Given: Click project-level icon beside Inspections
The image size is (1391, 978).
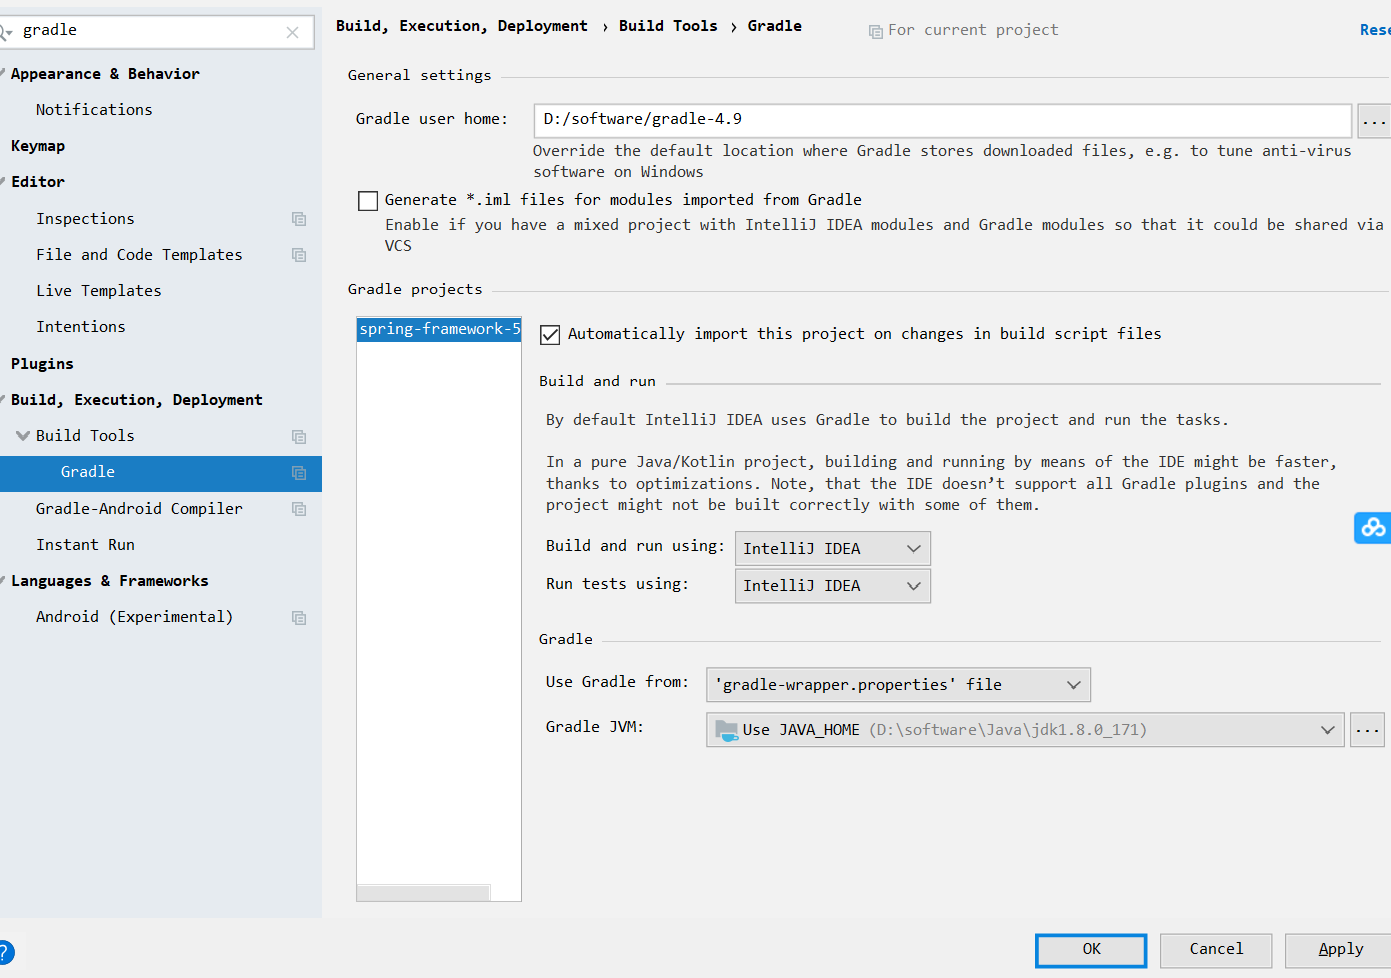Looking at the screenshot, I should [x=299, y=219].
